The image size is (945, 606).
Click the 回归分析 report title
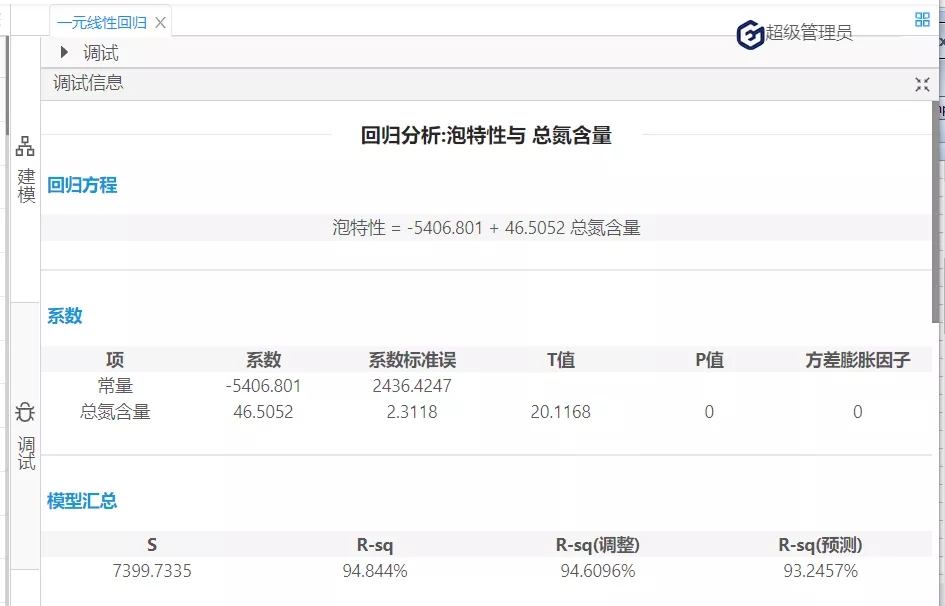486,136
